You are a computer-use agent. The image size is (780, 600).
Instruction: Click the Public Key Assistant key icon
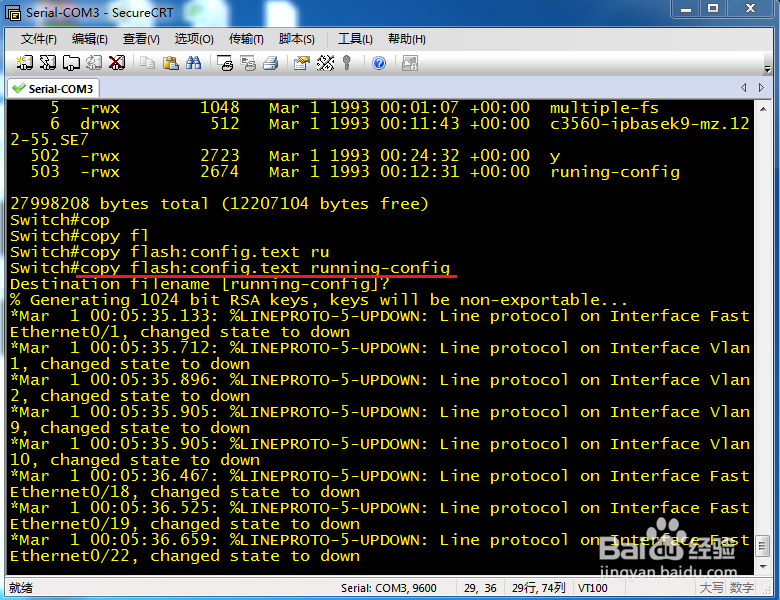tap(347, 63)
